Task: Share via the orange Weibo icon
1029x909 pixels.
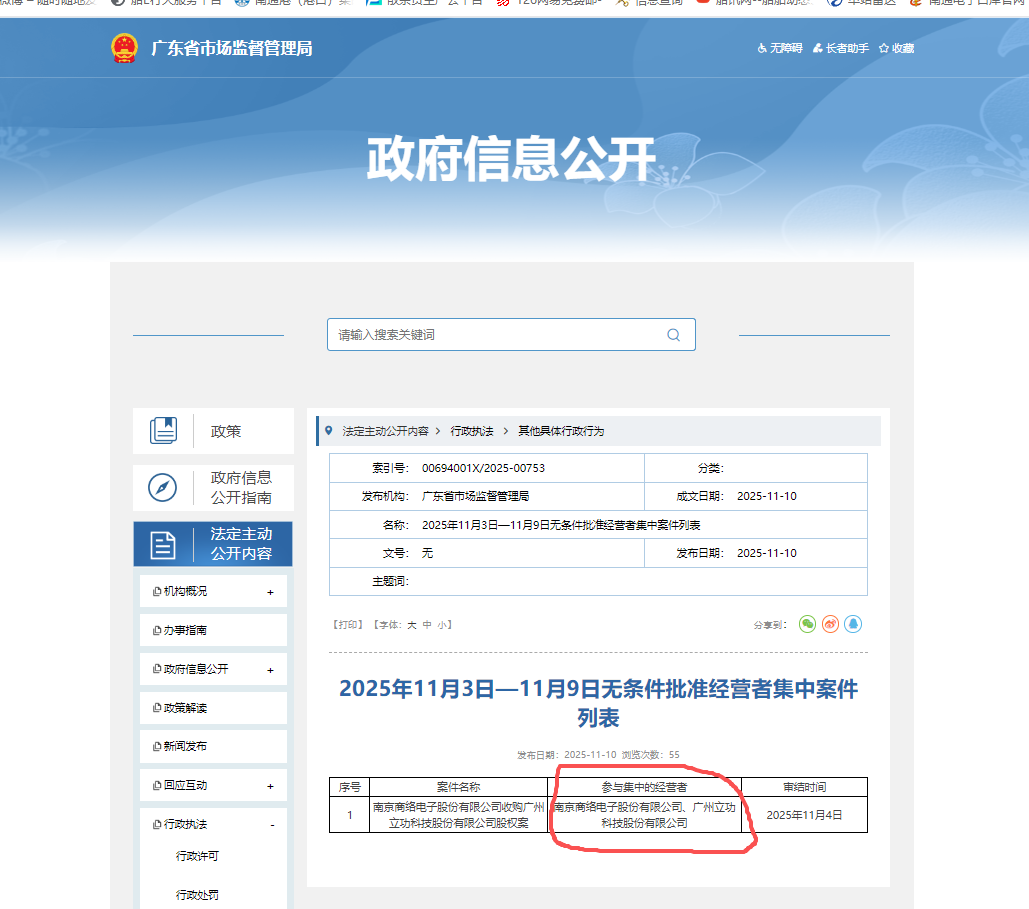Action: click(x=830, y=624)
